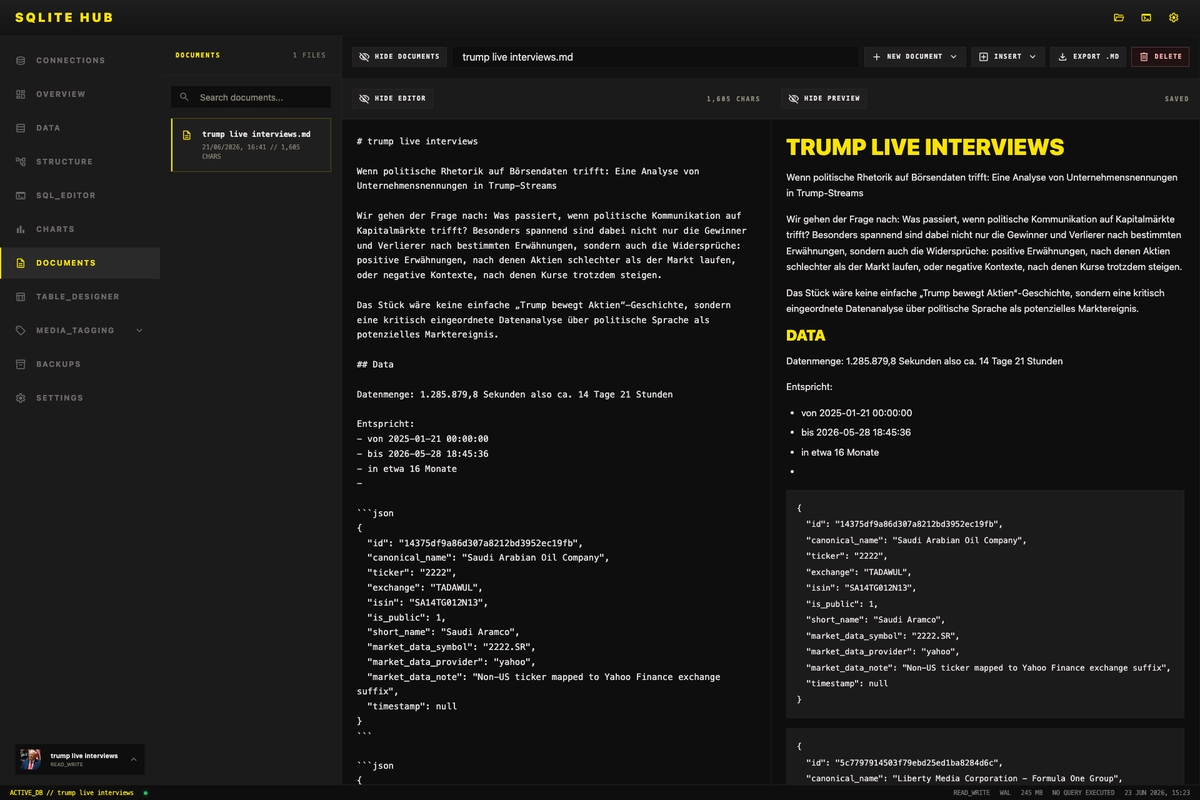
Task: Click the SAVED status label
Action: 1177,99
